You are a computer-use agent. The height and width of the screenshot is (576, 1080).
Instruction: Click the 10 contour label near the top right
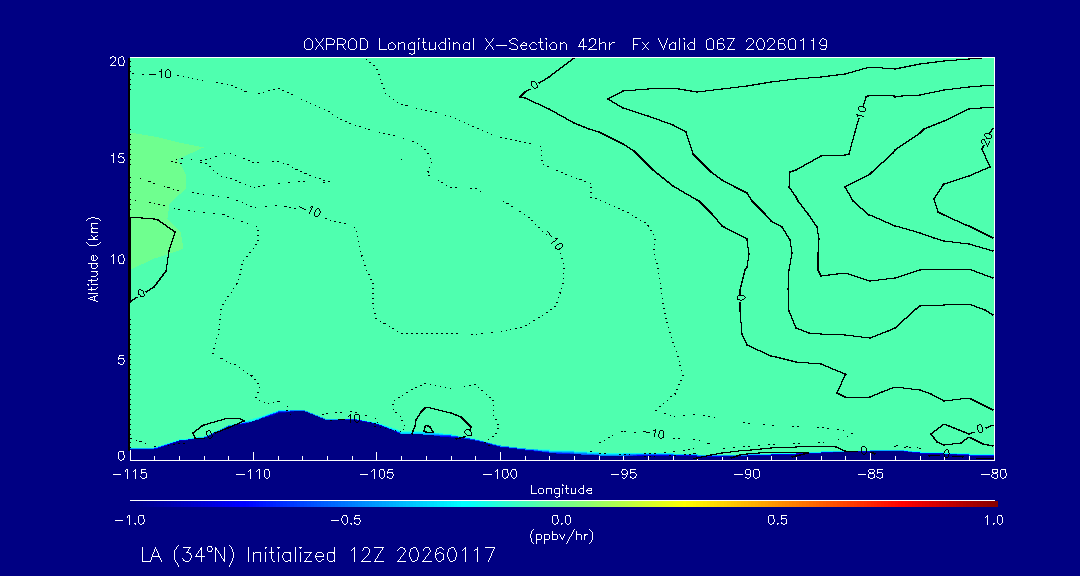[x=863, y=113]
